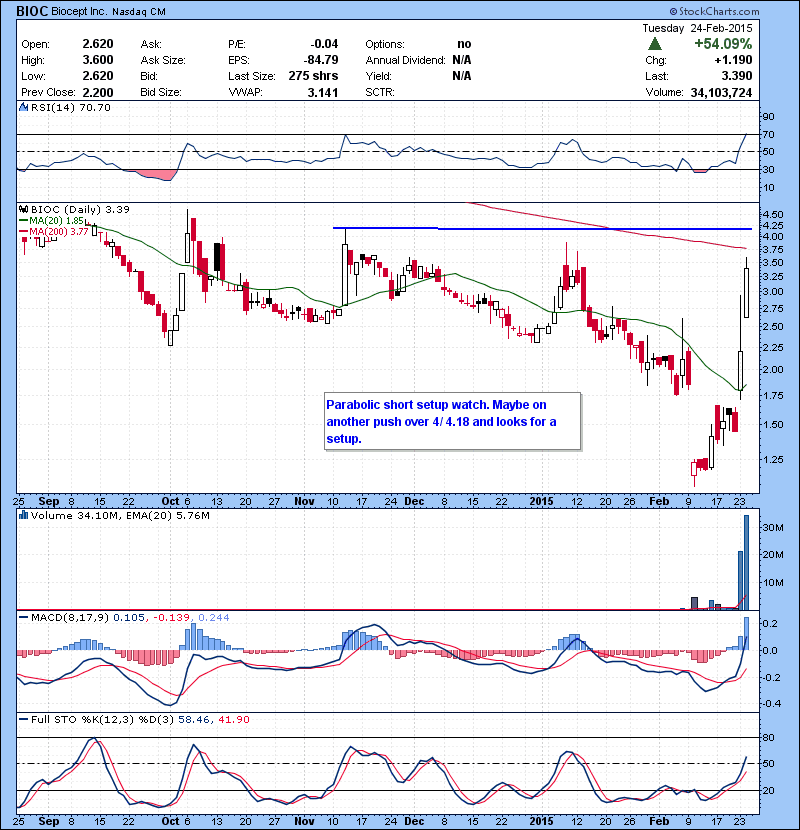Image resolution: width=800 pixels, height=830 pixels.
Task: Click the Low value 2.620
Action: click(x=98, y=76)
